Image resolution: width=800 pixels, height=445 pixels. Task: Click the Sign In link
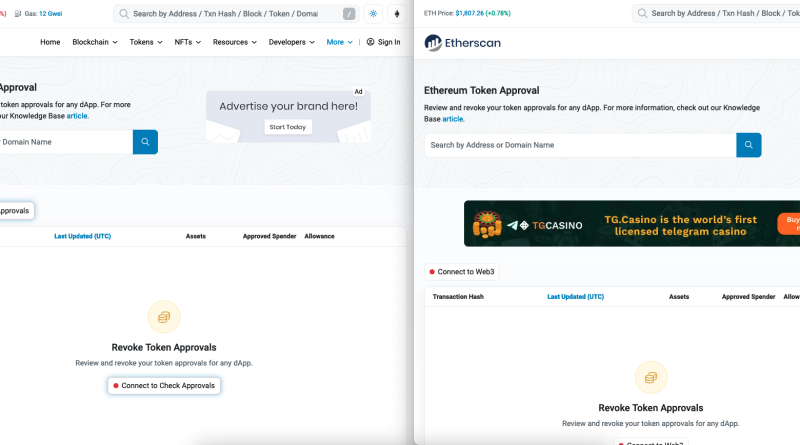[x=384, y=42]
